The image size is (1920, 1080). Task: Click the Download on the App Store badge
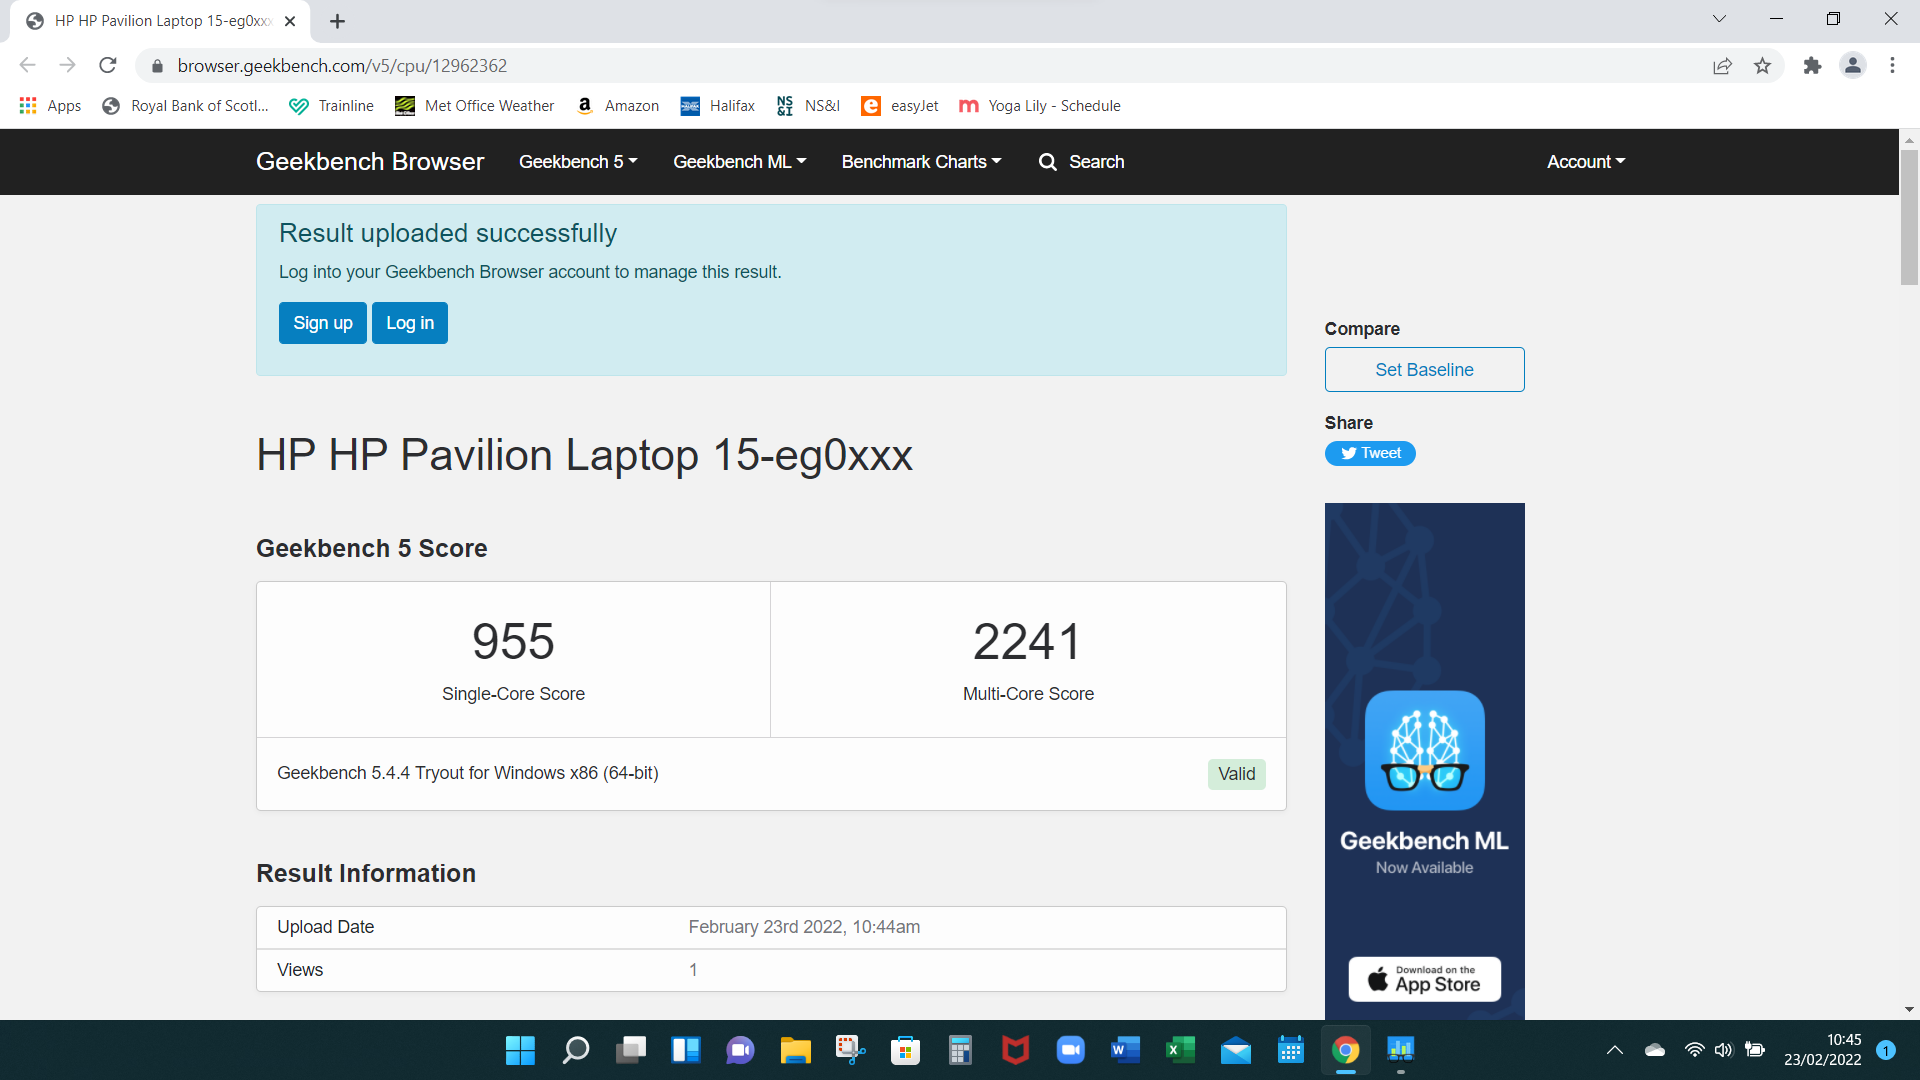tap(1424, 979)
